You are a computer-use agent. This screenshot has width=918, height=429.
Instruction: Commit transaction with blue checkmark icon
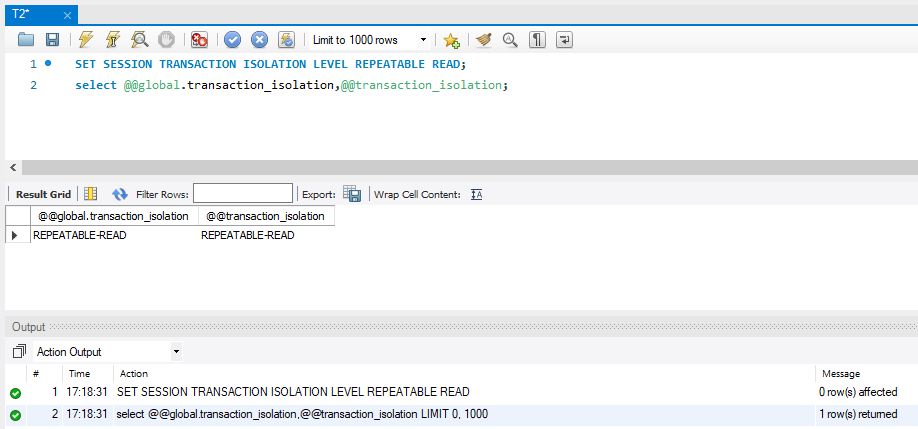point(232,40)
